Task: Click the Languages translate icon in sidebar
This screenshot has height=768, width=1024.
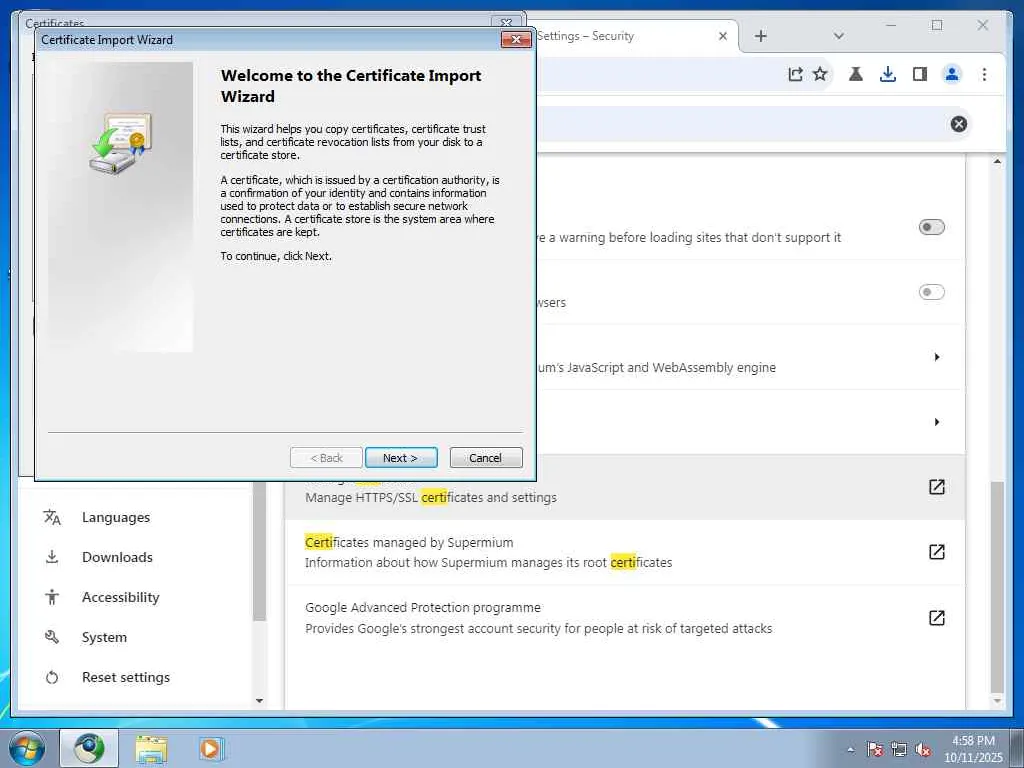Action: 52,517
